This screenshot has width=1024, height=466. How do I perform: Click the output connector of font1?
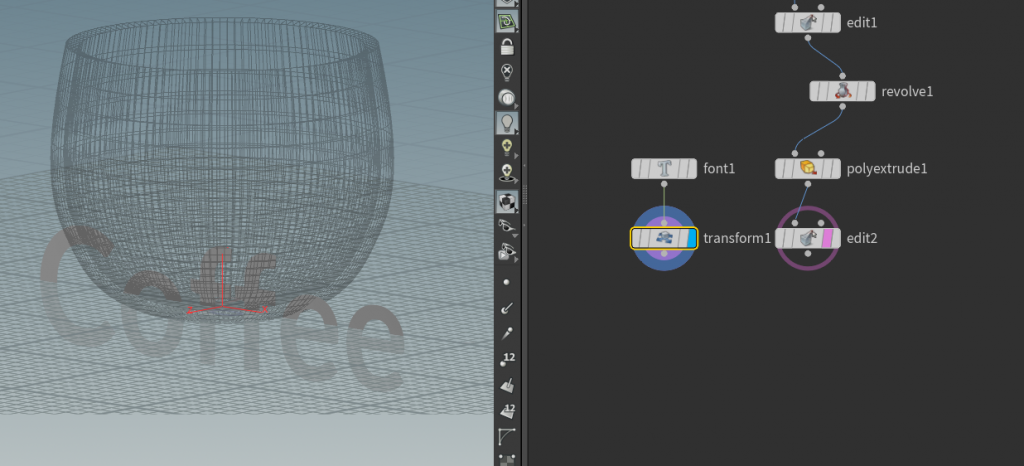(664, 184)
